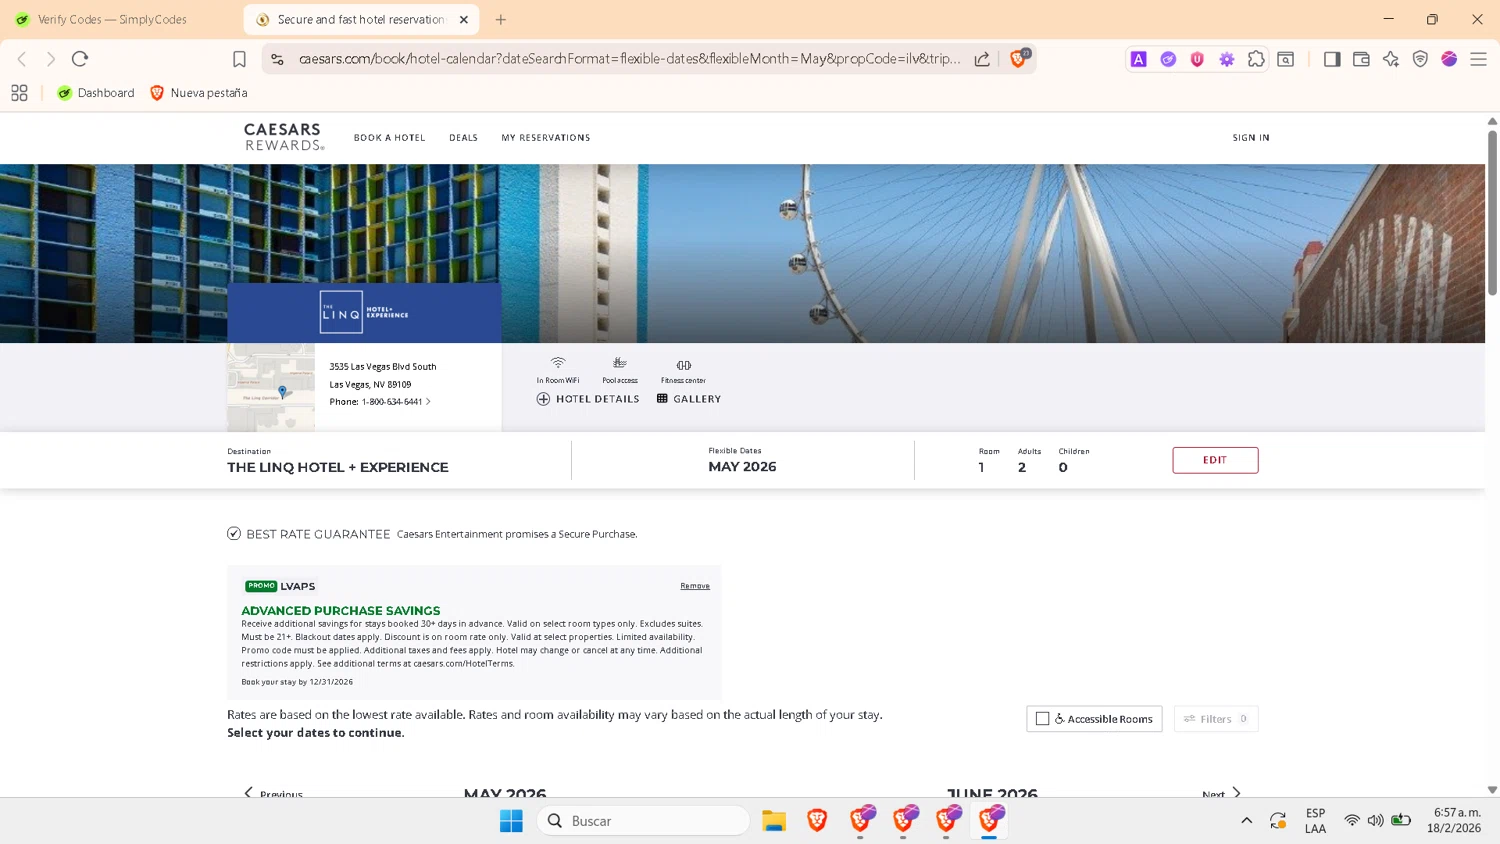Open My Reservations
The height and width of the screenshot is (844, 1500).
point(546,138)
